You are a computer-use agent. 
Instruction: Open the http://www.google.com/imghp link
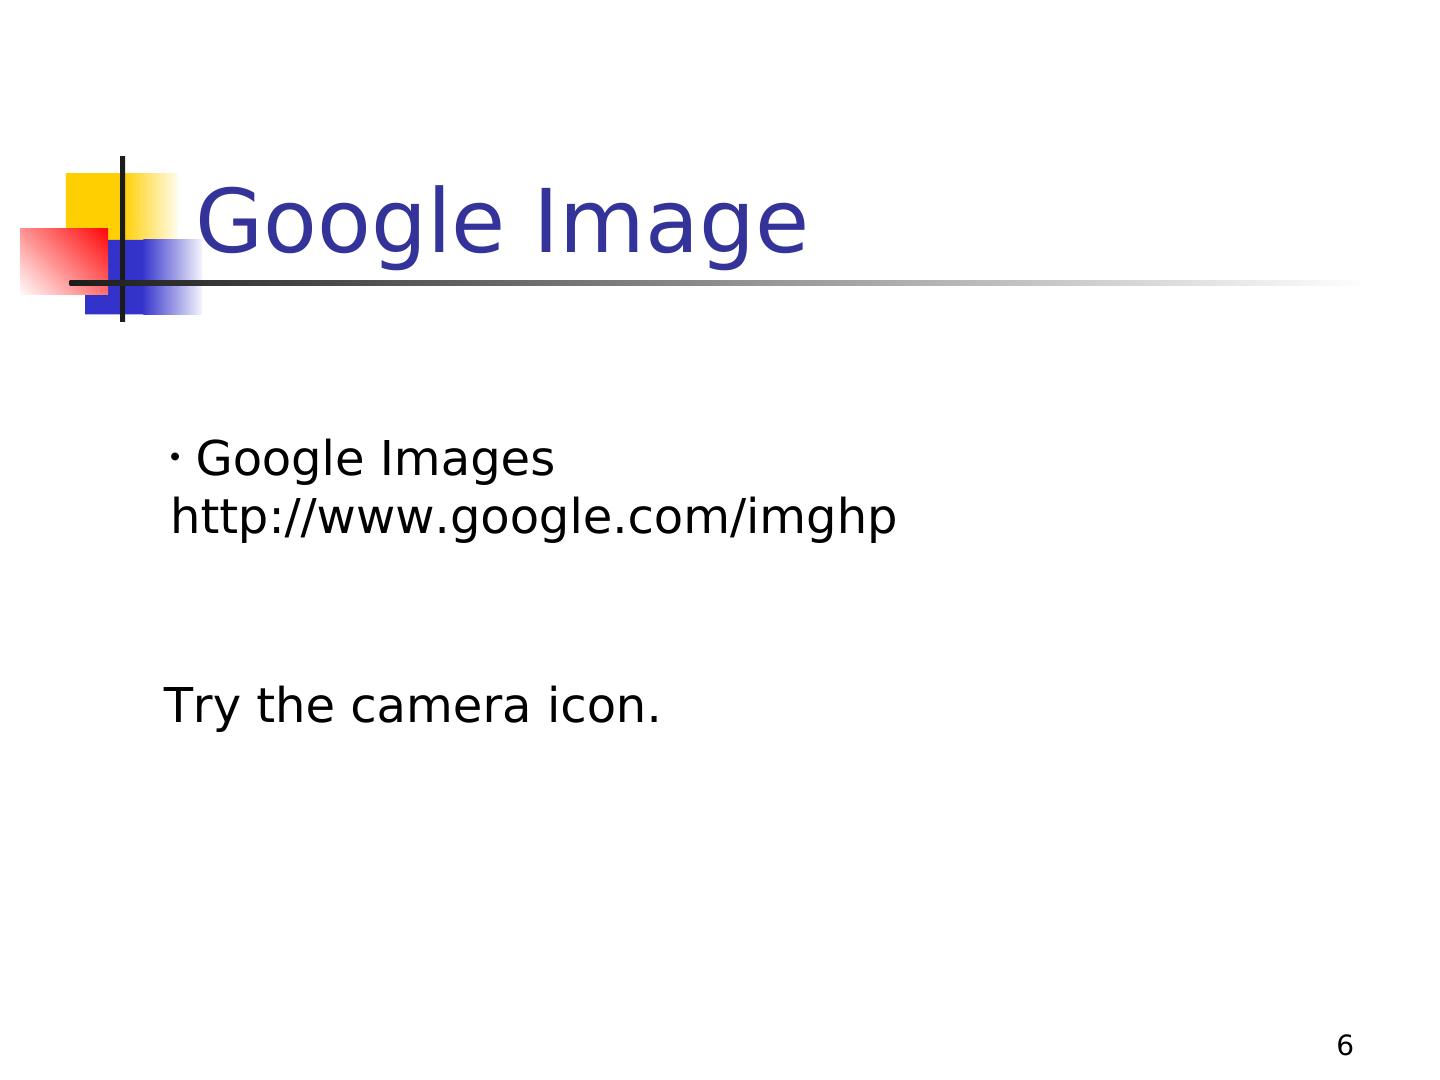(x=534, y=519)
